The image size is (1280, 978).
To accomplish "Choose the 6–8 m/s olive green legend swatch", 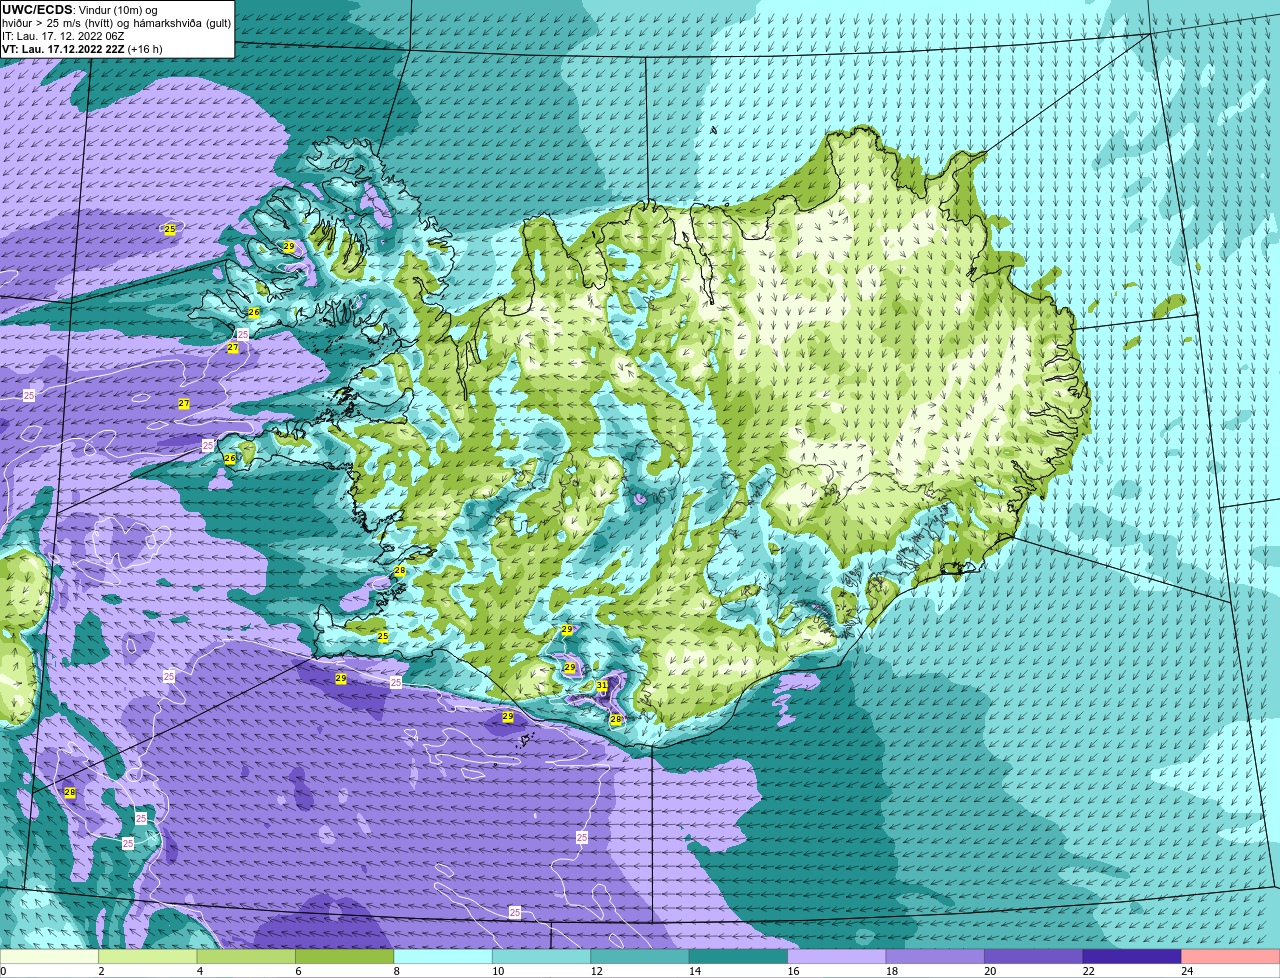I will pyautogui.click(x=346, y=956).
